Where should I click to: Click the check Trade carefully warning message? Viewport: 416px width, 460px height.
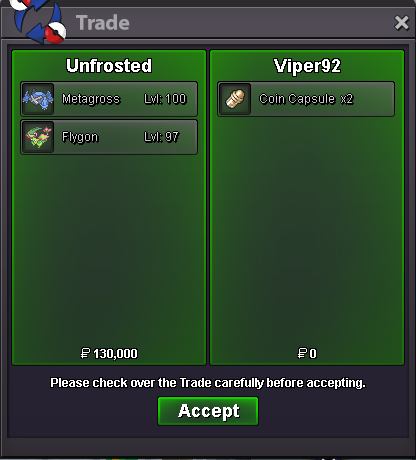coord(208,383)
